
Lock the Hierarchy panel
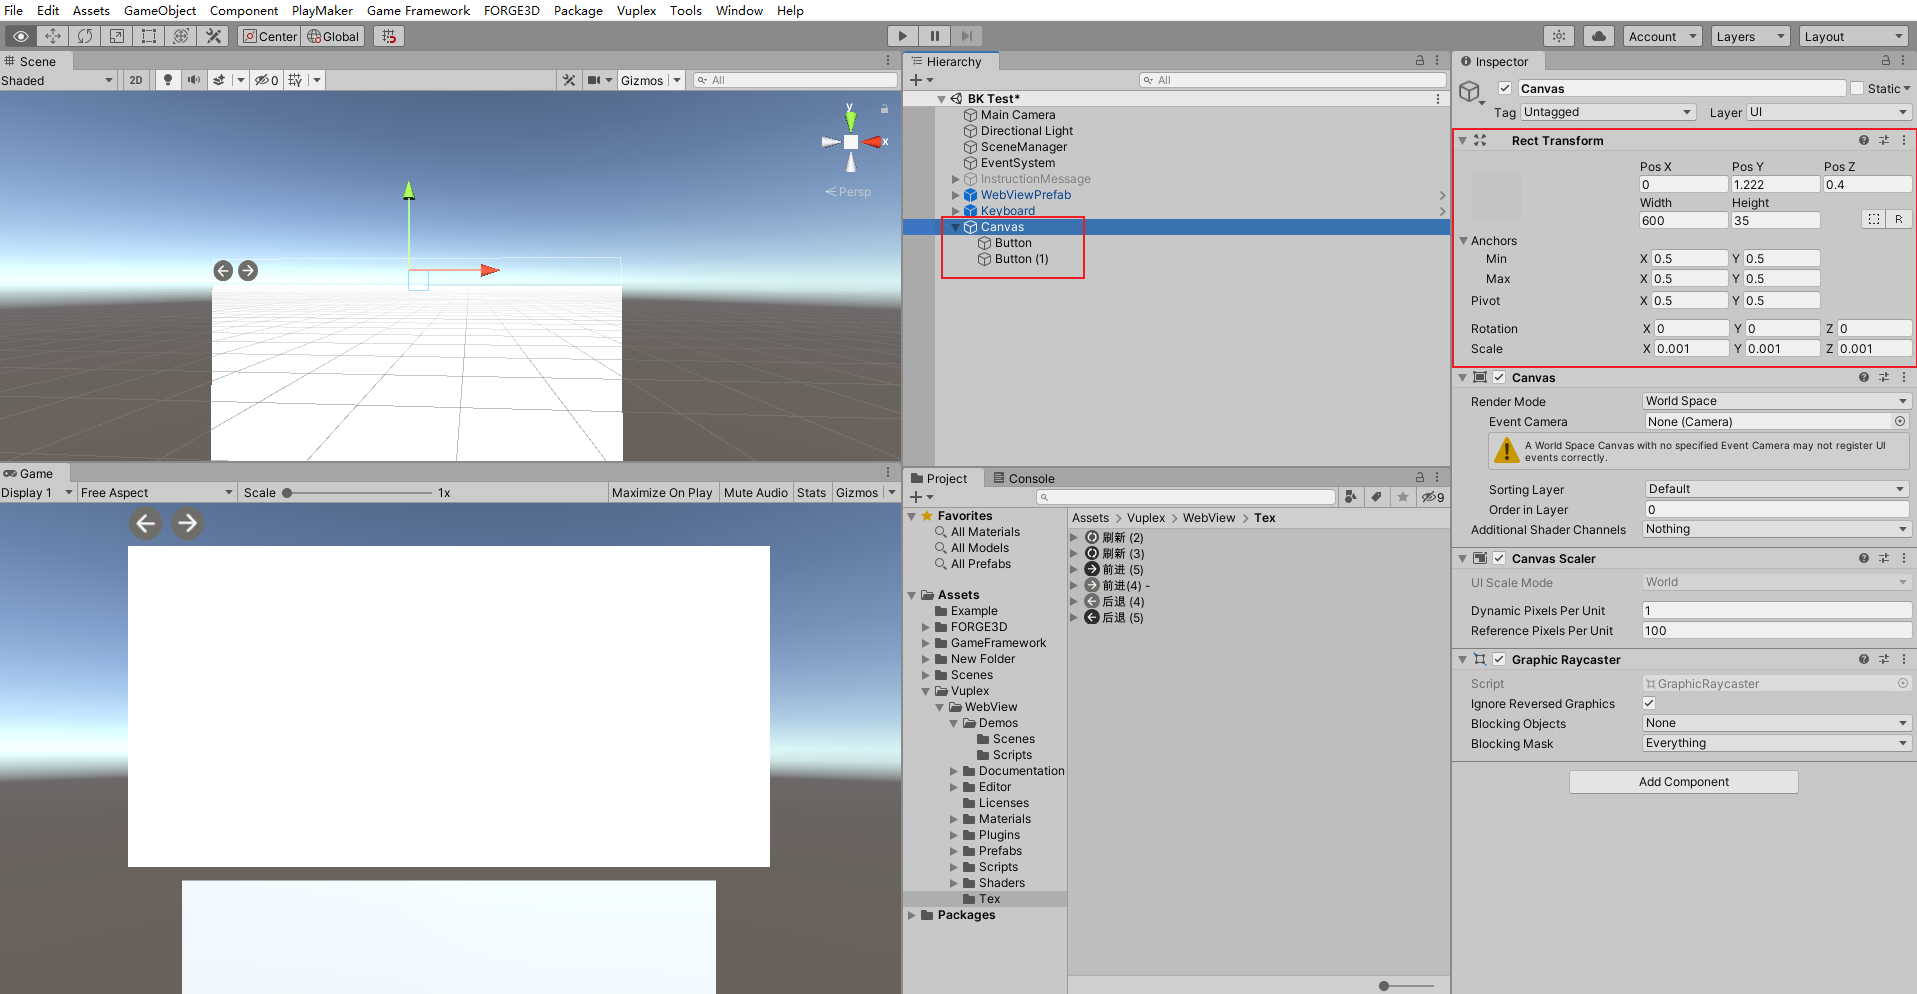coord(1420,61)
